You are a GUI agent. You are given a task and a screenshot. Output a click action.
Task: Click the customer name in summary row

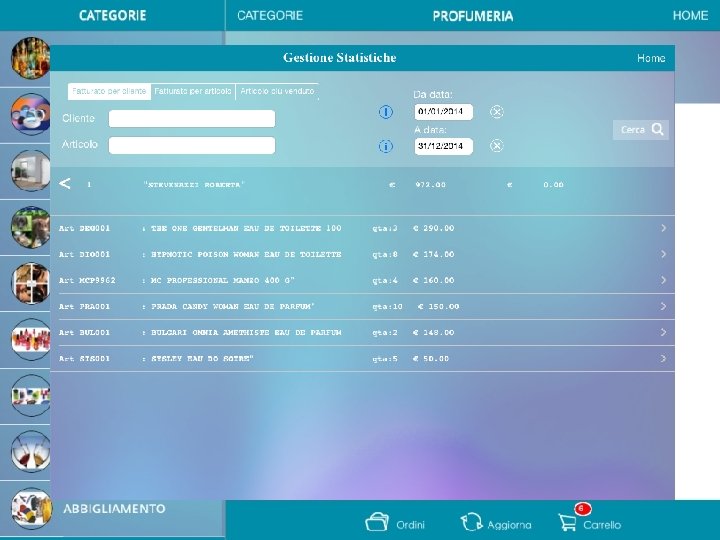tap(194, 185)
